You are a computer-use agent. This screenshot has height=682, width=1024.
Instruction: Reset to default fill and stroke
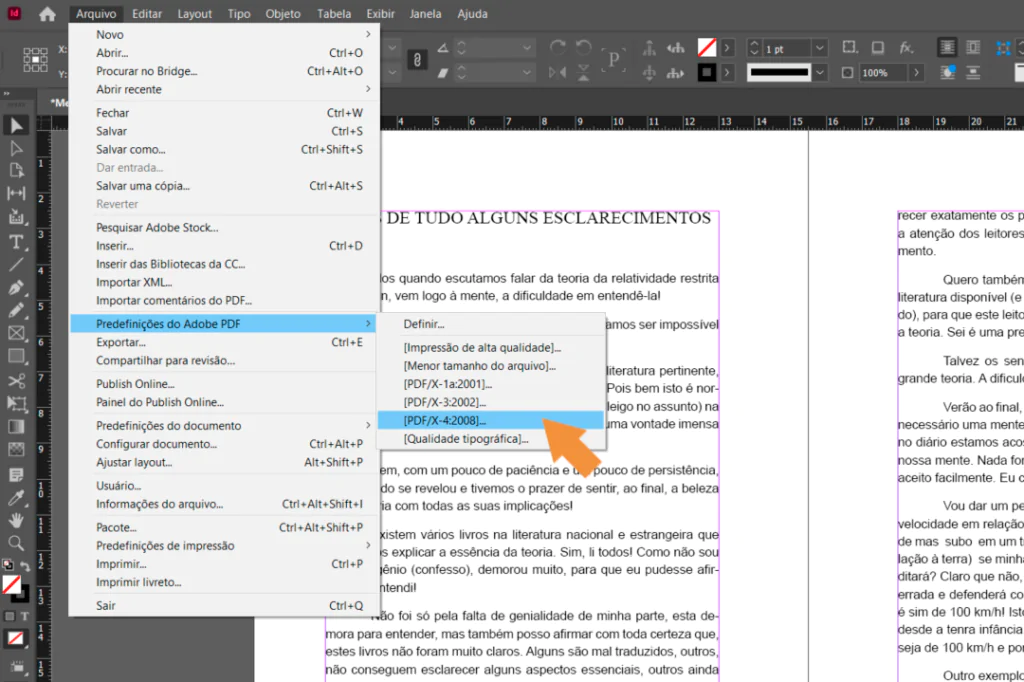[8, 564]
